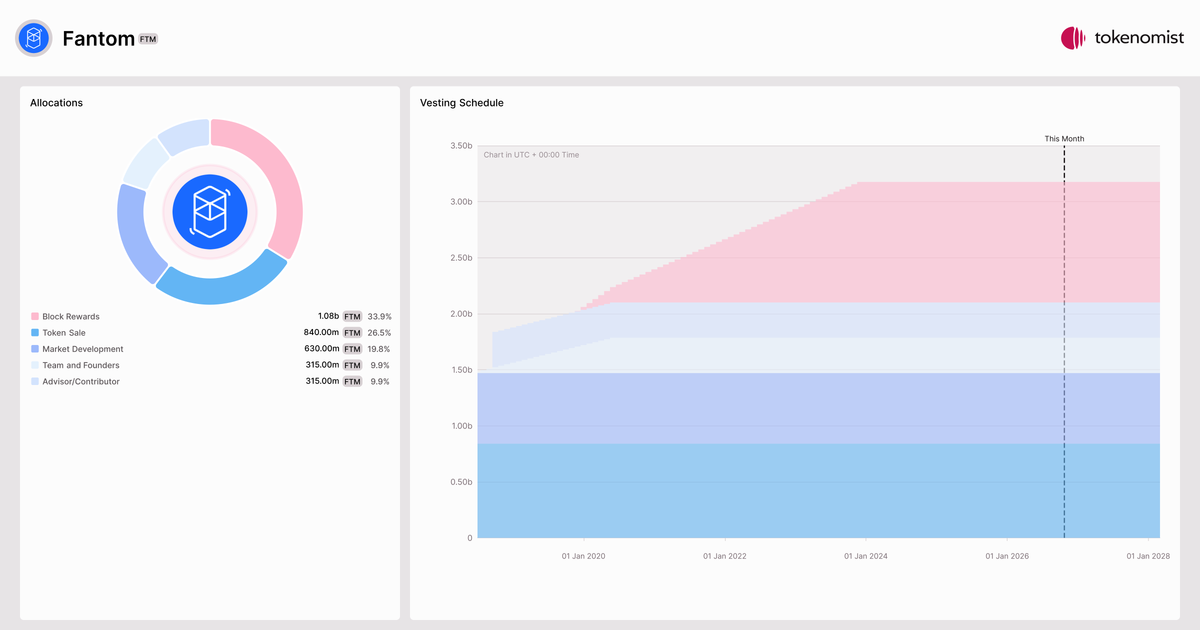Click the 26.5% percentage
This screenshot has height=630, width=1200.
tap(379, 333)
